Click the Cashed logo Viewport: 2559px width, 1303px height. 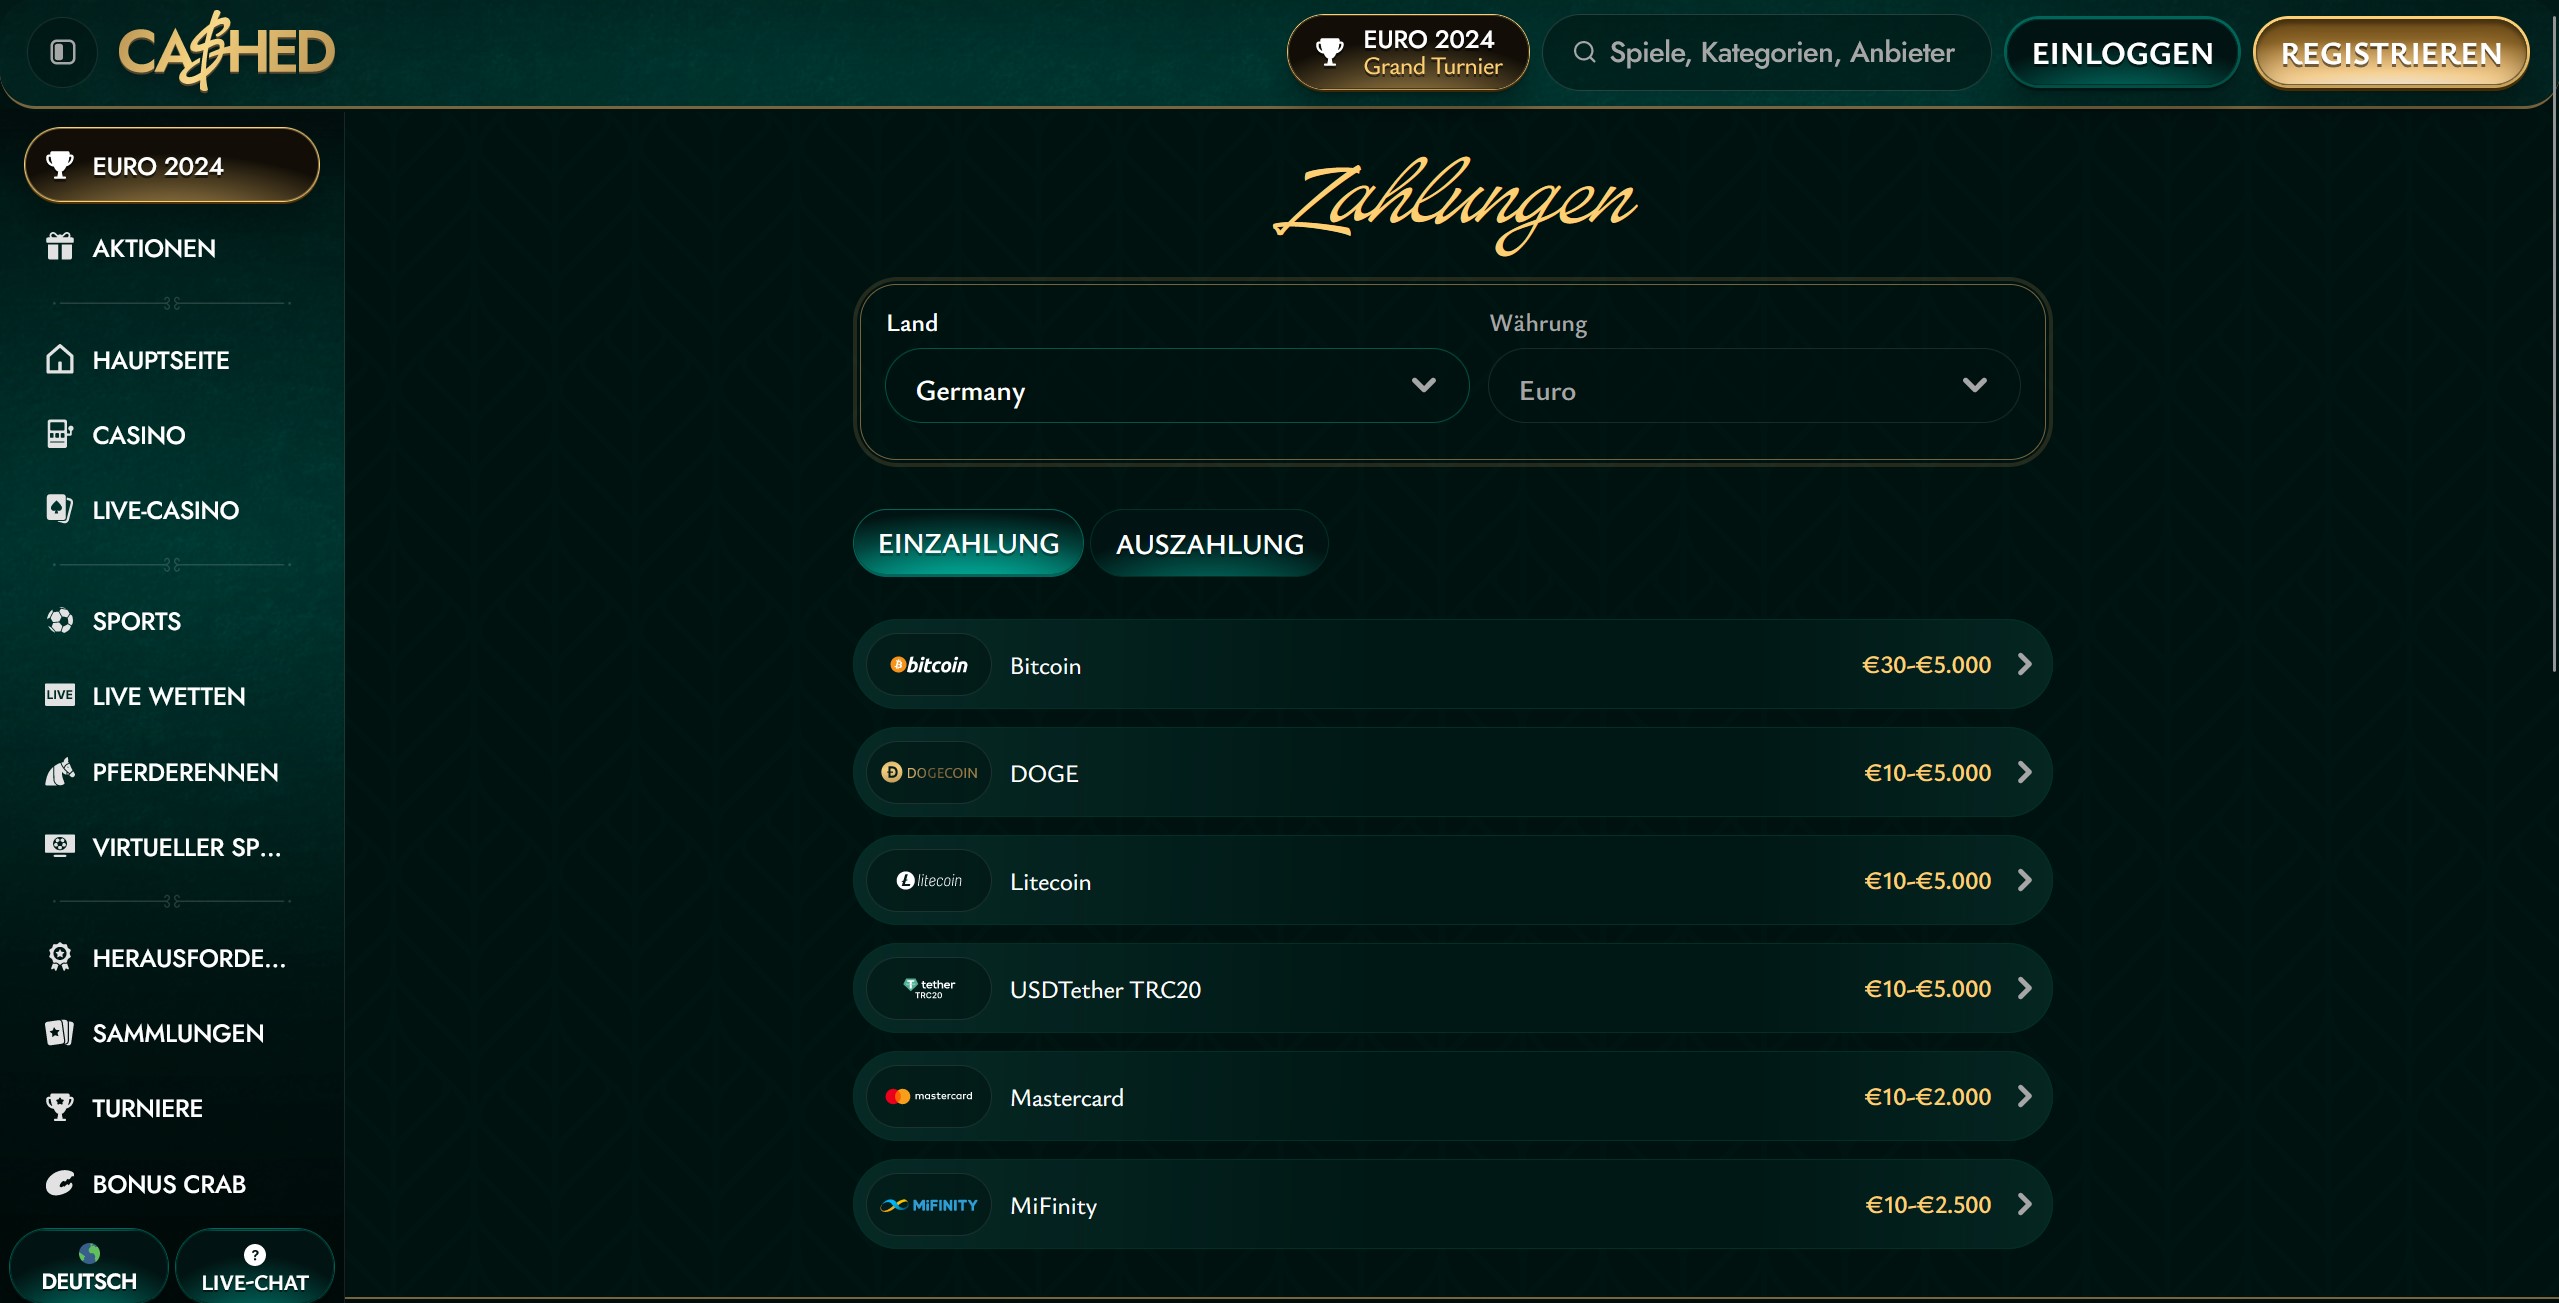pos(227,52)
